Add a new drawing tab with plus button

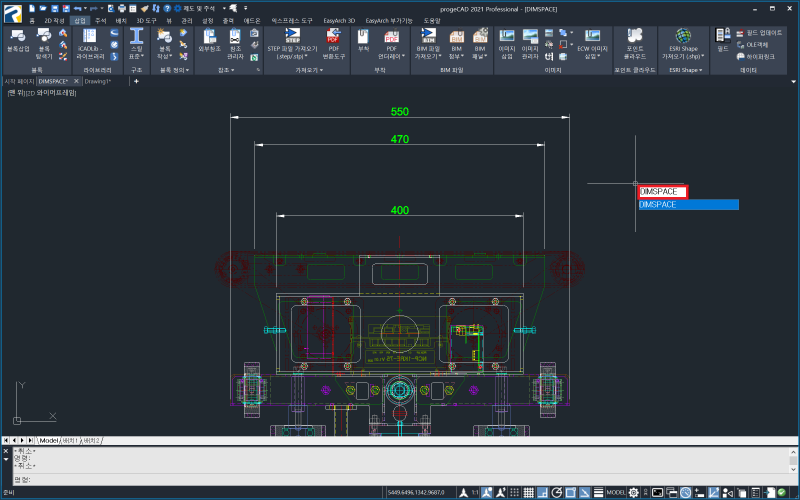point(136,81)
